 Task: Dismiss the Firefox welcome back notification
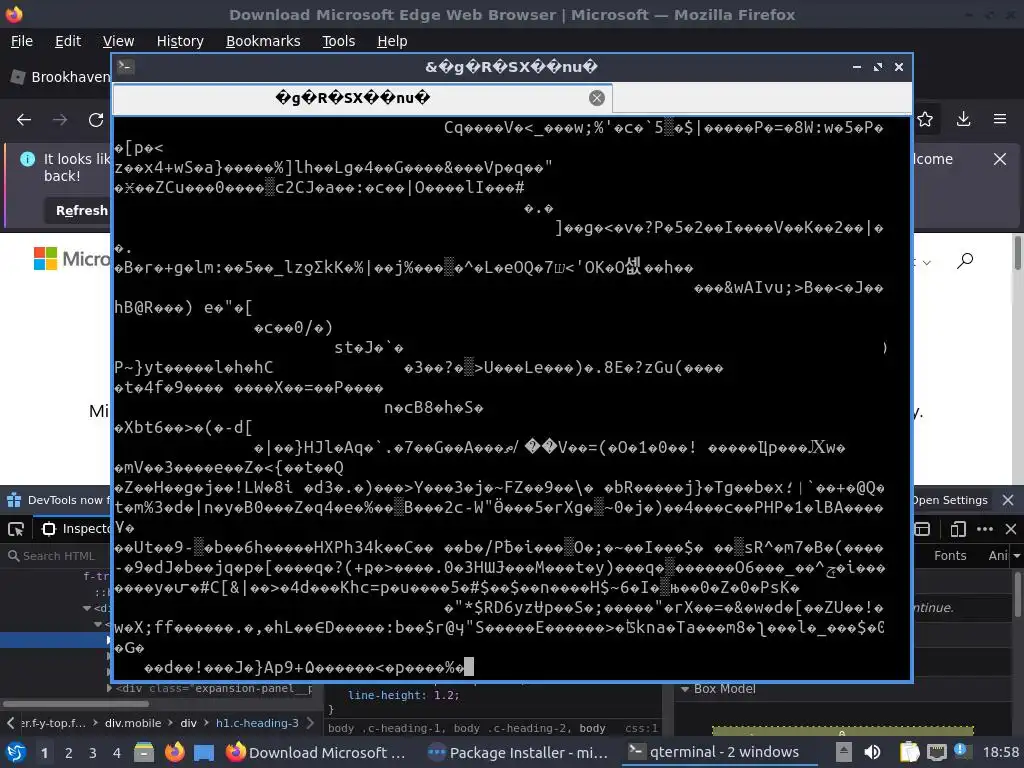999,159
